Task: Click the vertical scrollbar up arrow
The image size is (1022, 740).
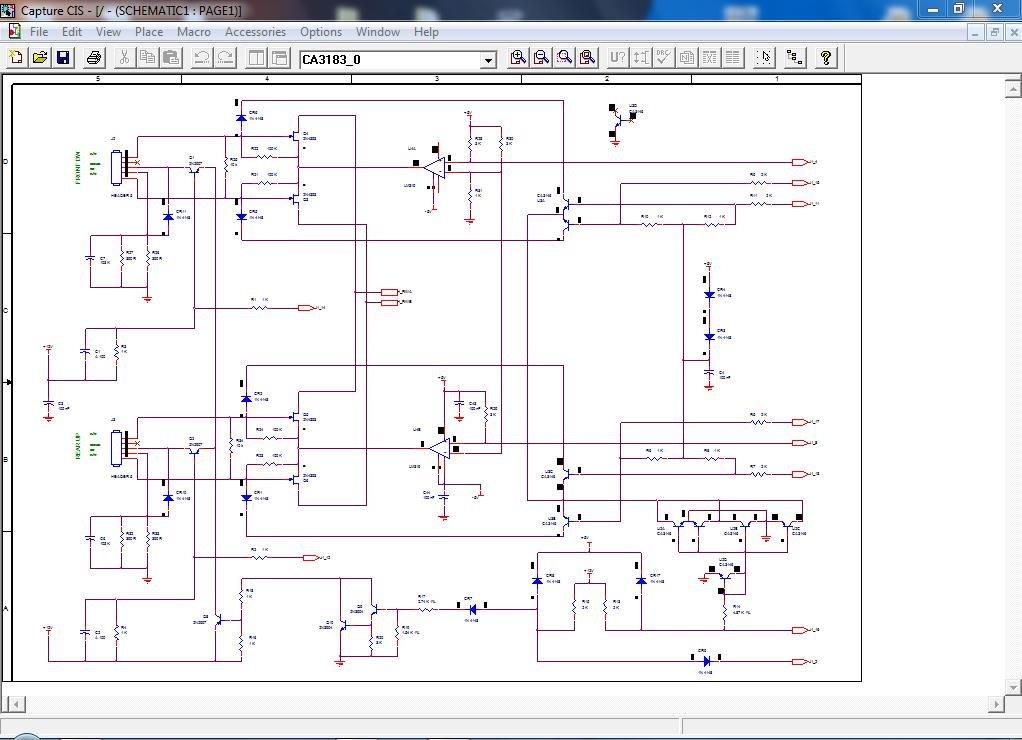Action: [x=1014, y=87]
